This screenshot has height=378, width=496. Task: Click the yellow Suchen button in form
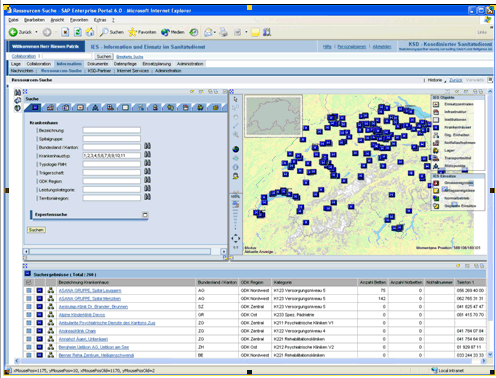[x=36, y=230]
